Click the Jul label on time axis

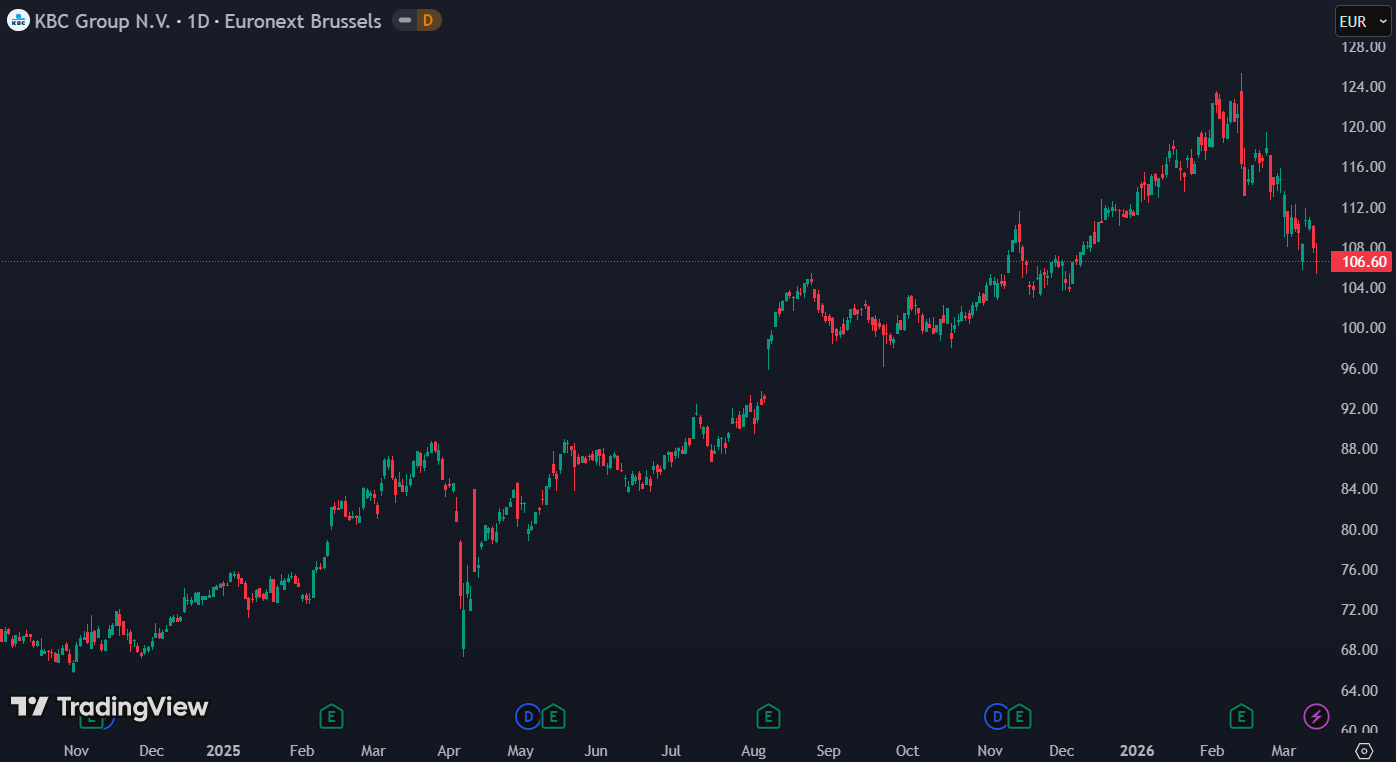(x=671, y=751)
